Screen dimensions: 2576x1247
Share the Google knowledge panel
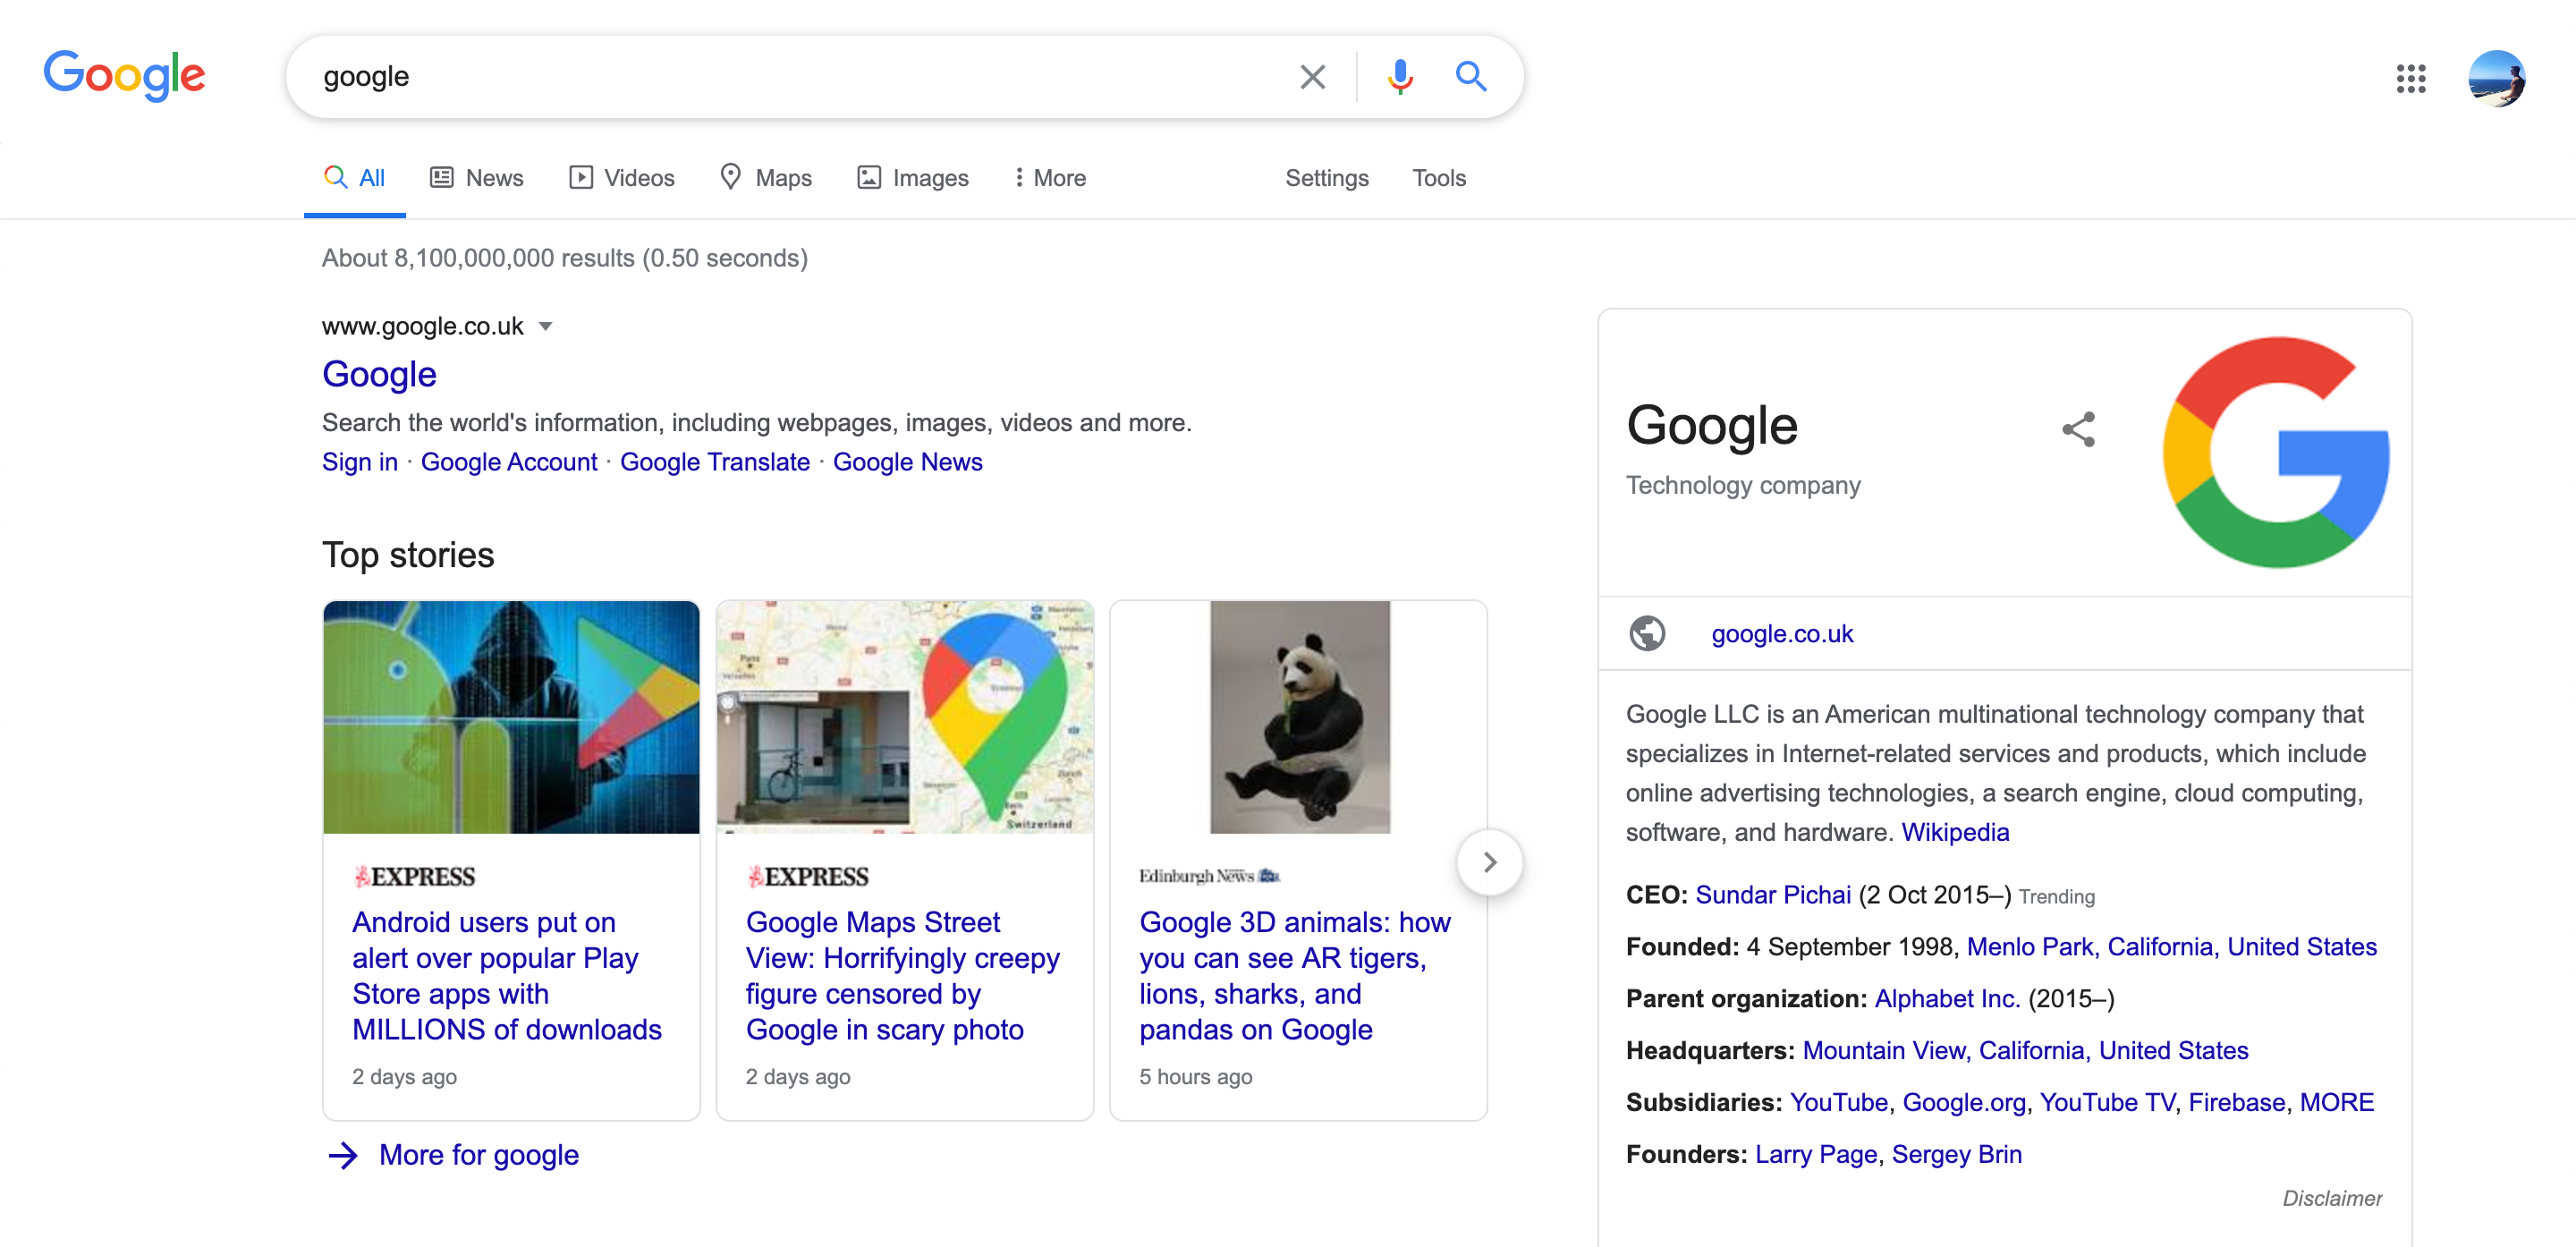2078,430
